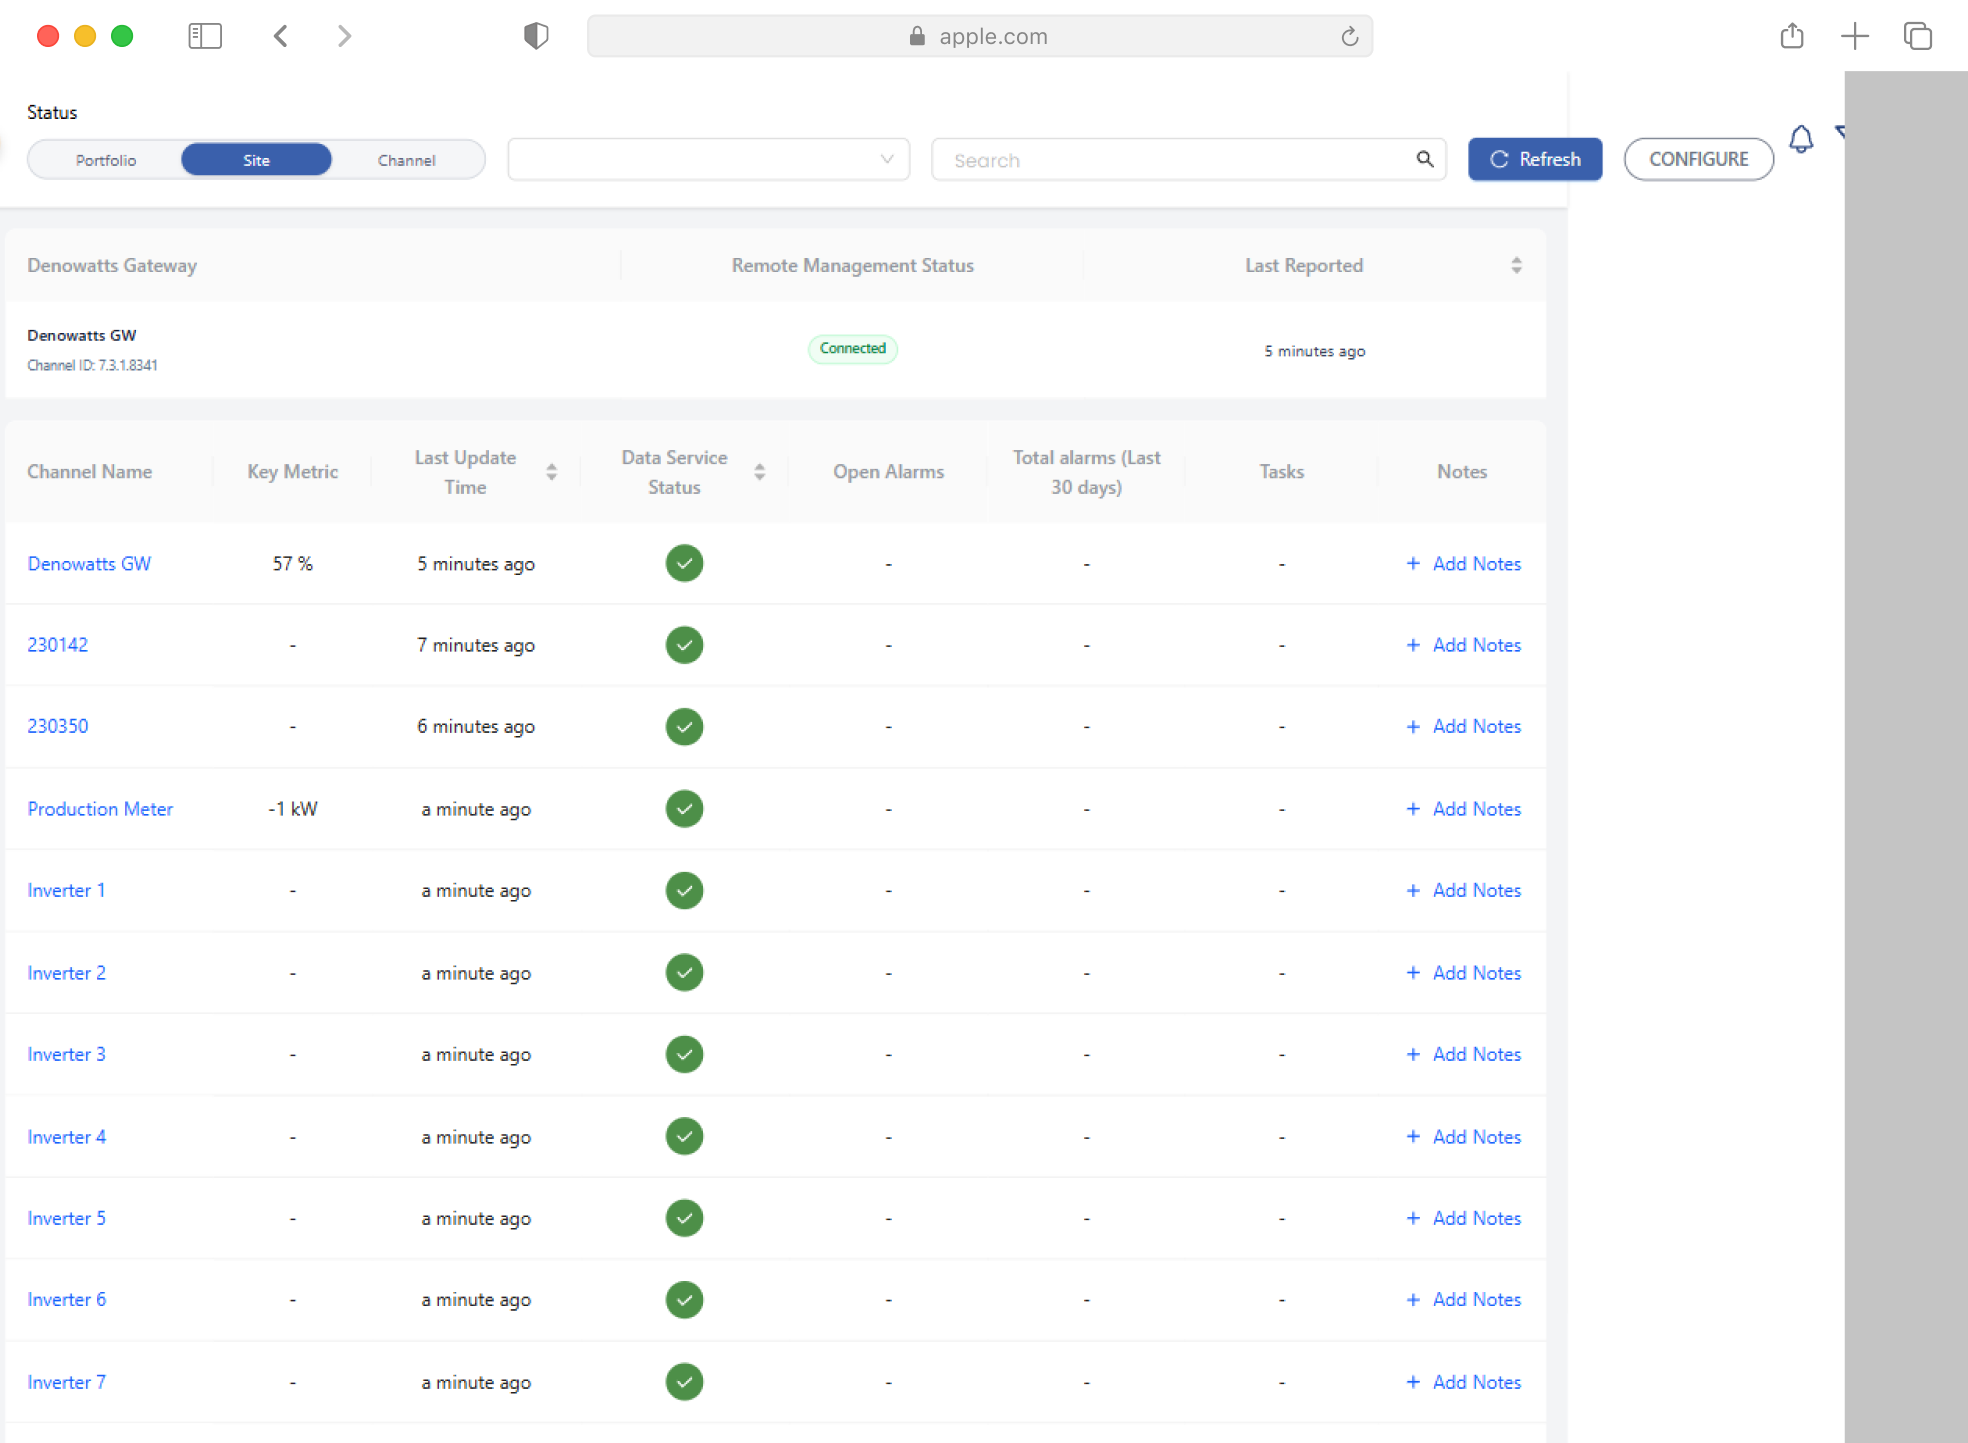The image size is (1968, 1443).
Task: Toggle Safari sidebar icon
Action: (x=205, y=36)
